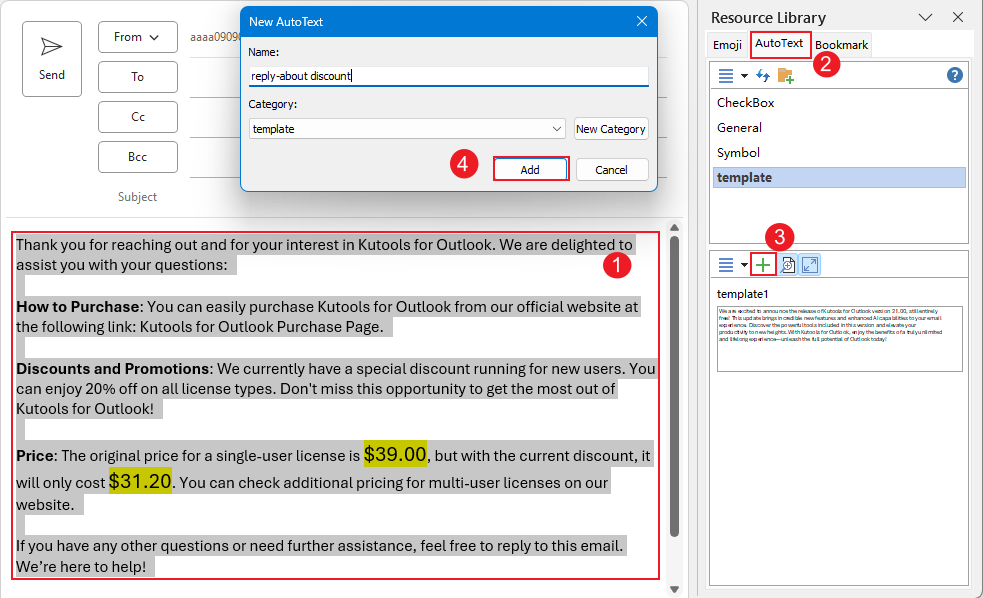Click the new category folder icon

[x=786, y=76]
